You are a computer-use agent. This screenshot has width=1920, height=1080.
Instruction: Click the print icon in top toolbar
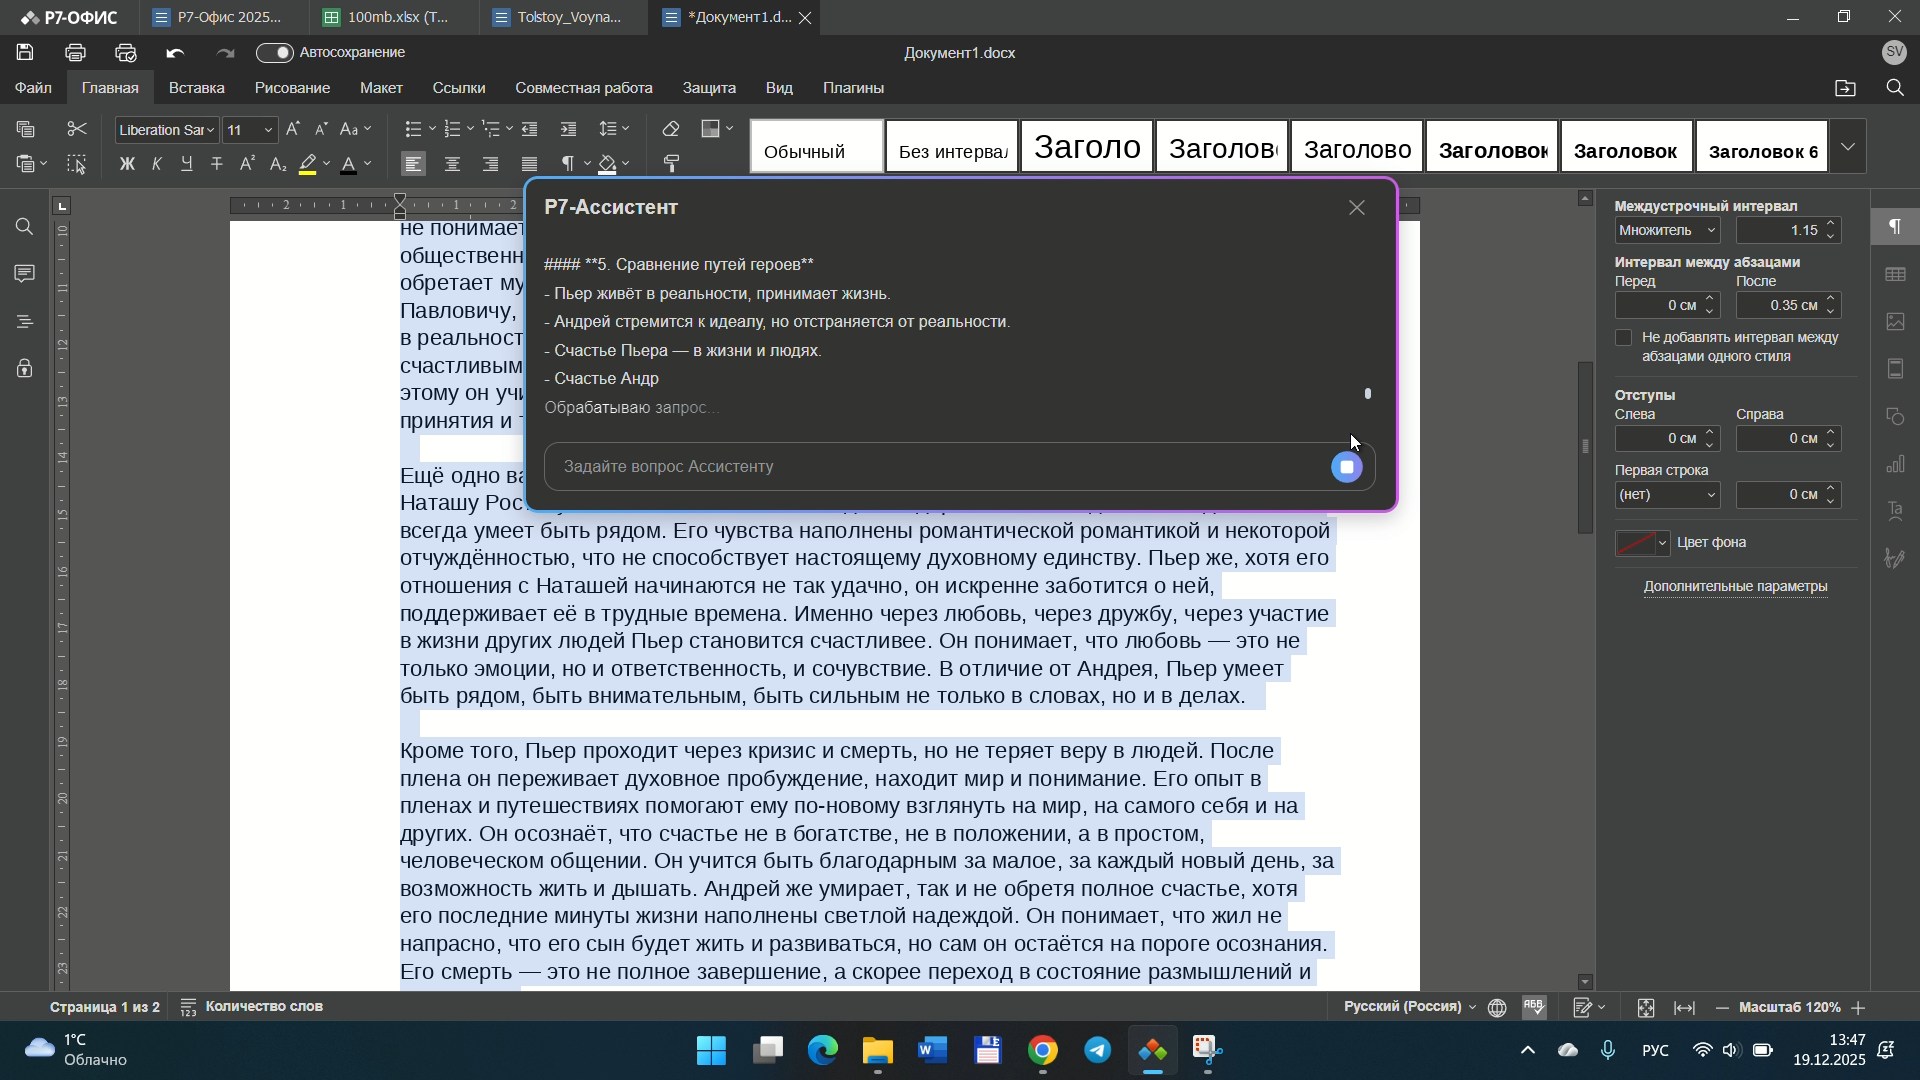(75, 53)
